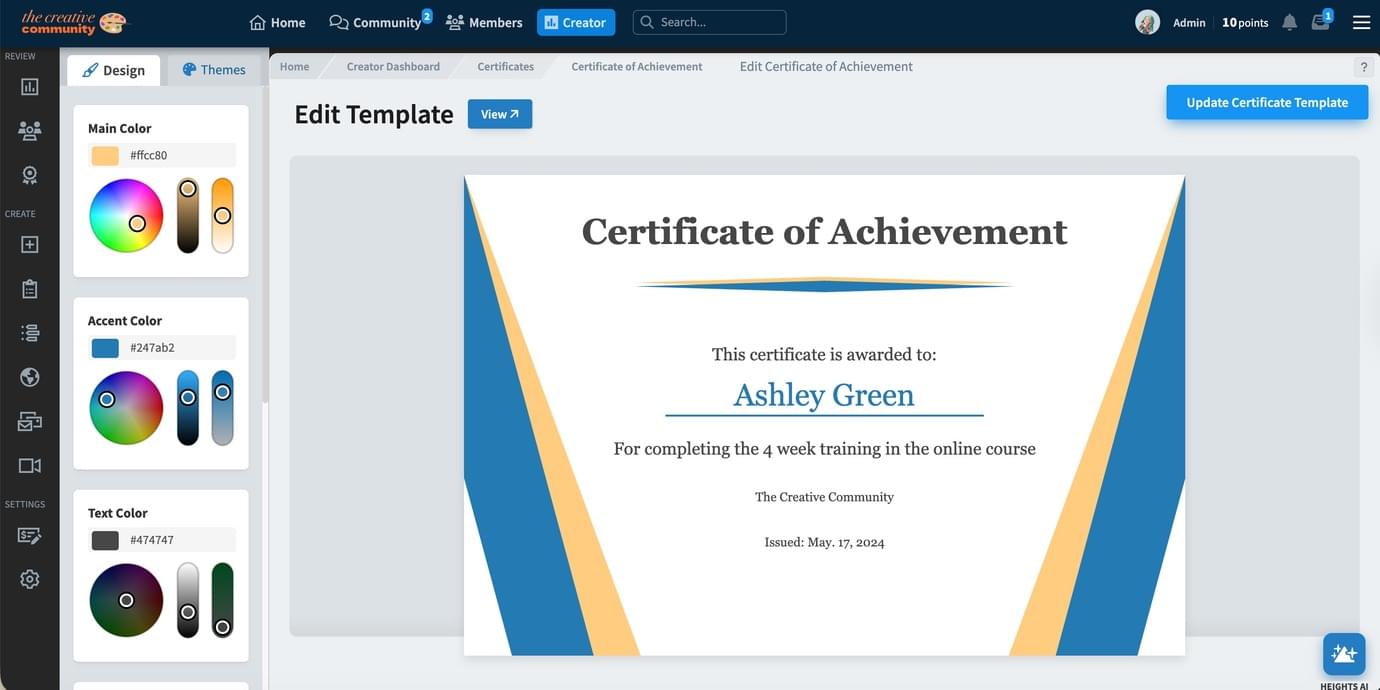The height and width of the screenshot is (690, 1380).
Task: Click the notifications bell icon
Action: [x=1290, y=22]
